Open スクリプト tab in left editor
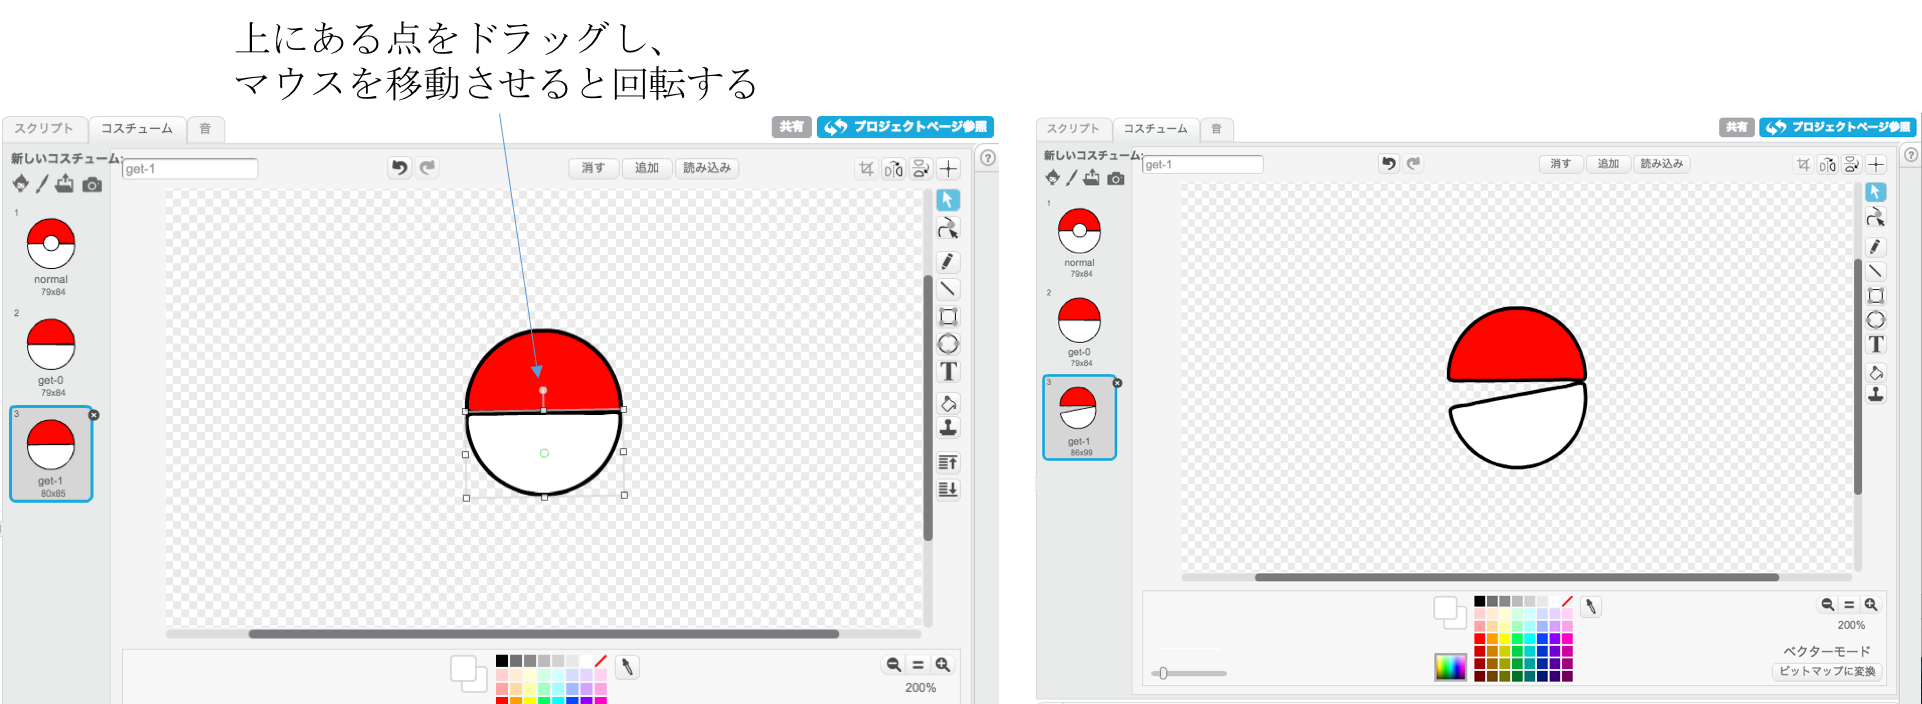 [44, 129]
